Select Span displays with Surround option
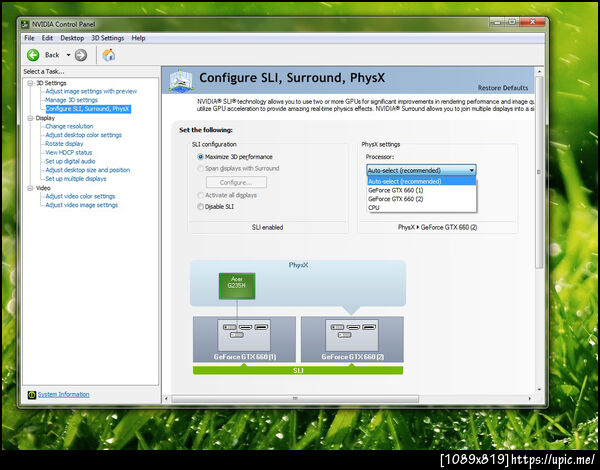Viewport: 600px width, 470px height. tap(238, 168)
